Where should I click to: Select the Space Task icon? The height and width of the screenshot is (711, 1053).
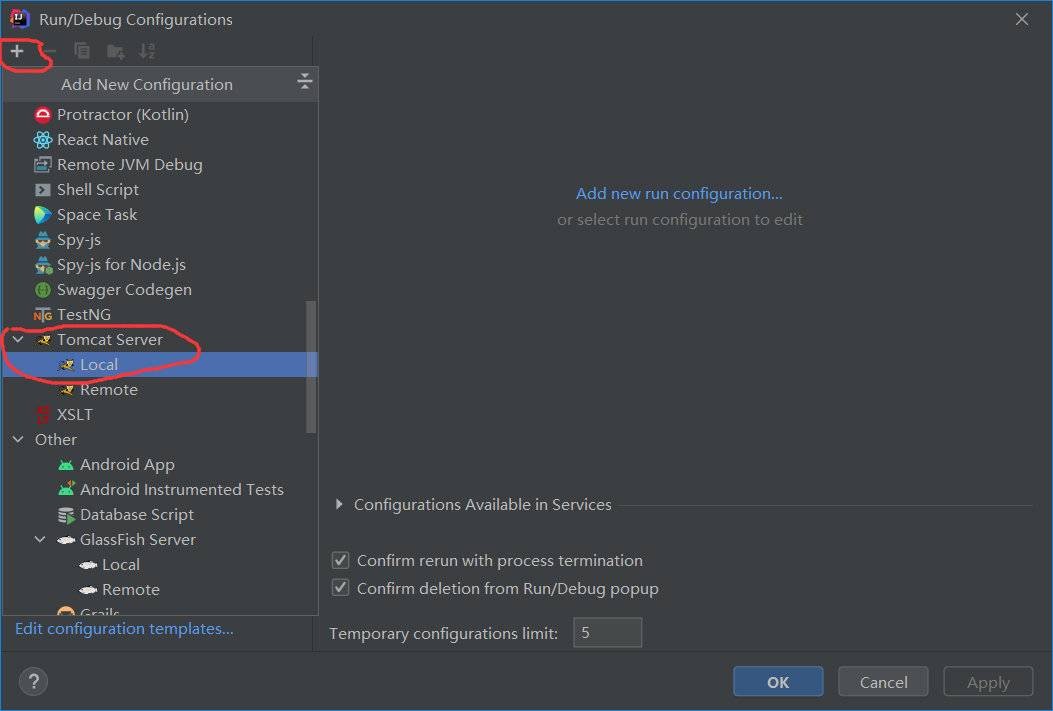43,215
